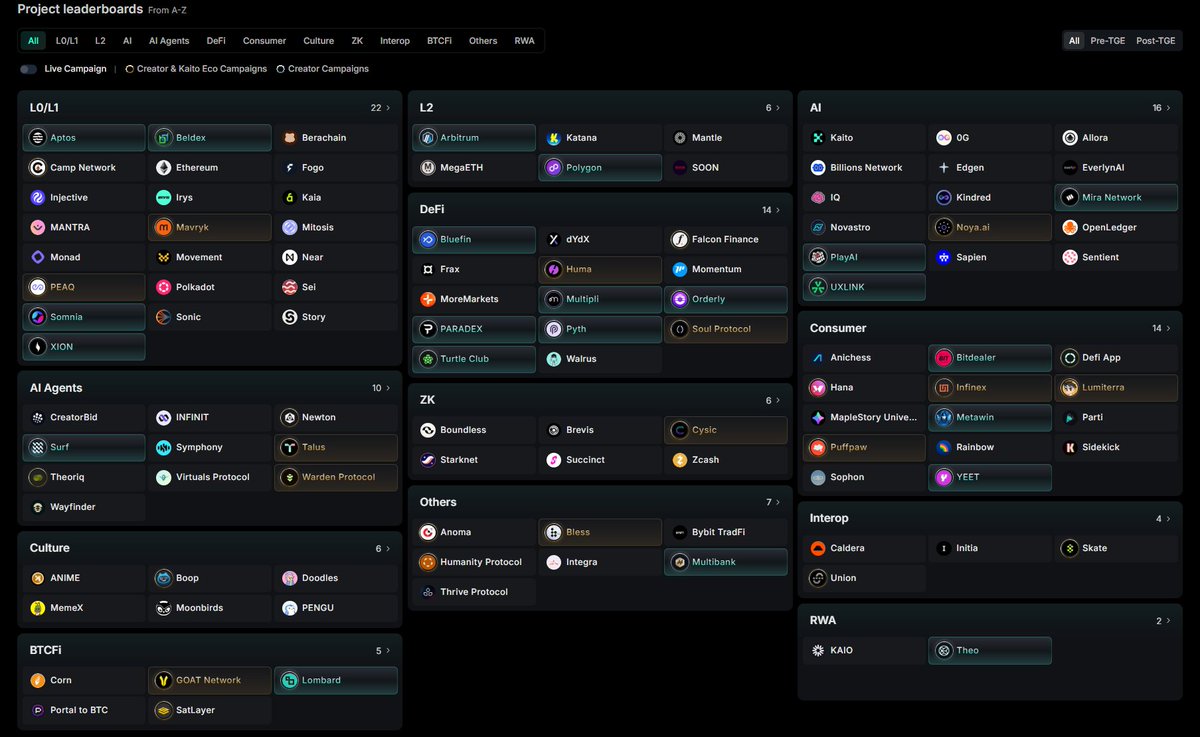Viewport: 1200px width, 737px height.
Task: Open the GOAT Network leaderboard
Action: click(x=210, y=680)
